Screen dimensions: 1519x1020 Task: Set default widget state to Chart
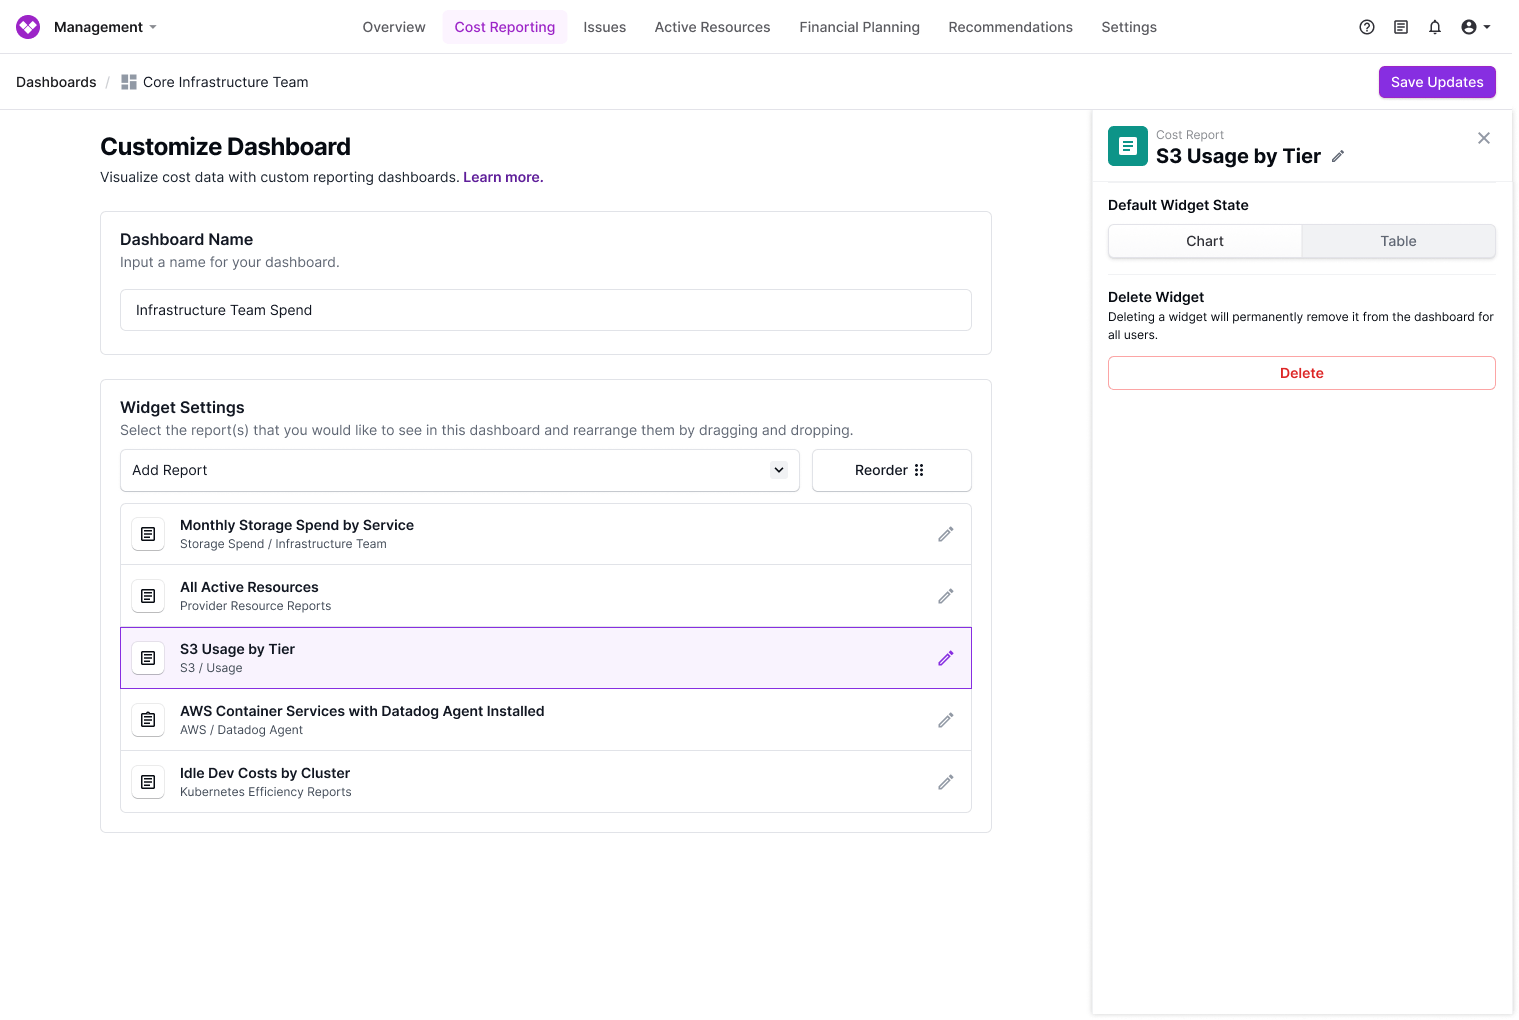pos(1204,241)
